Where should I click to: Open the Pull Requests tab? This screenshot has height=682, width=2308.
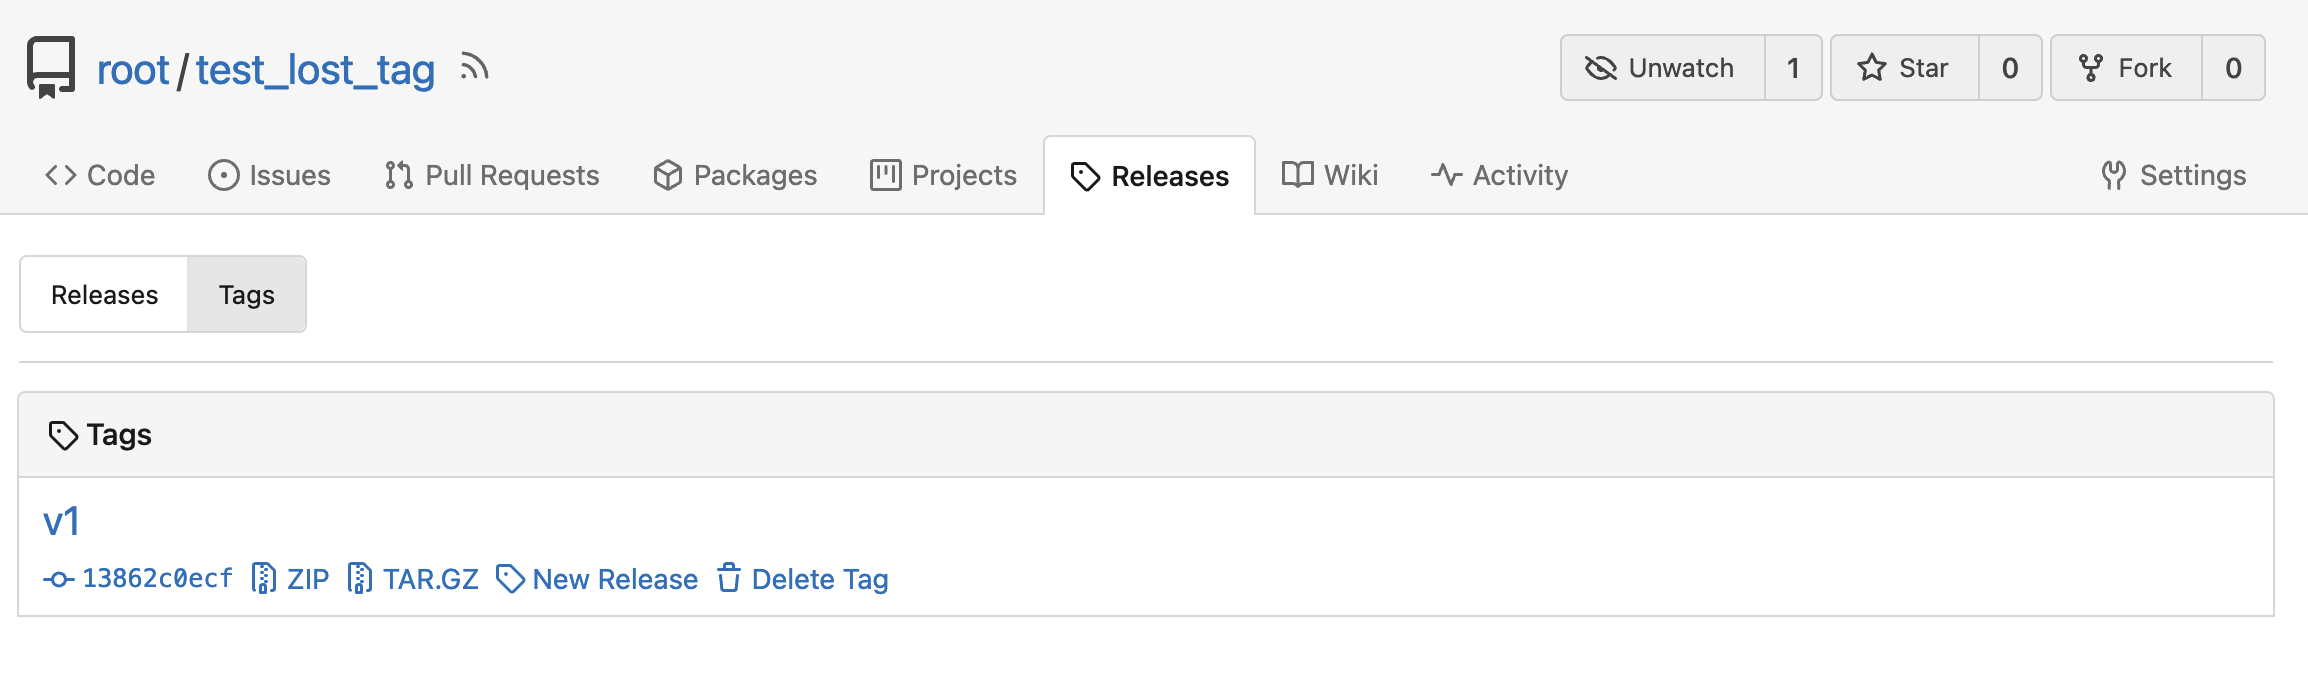point(492,175)
